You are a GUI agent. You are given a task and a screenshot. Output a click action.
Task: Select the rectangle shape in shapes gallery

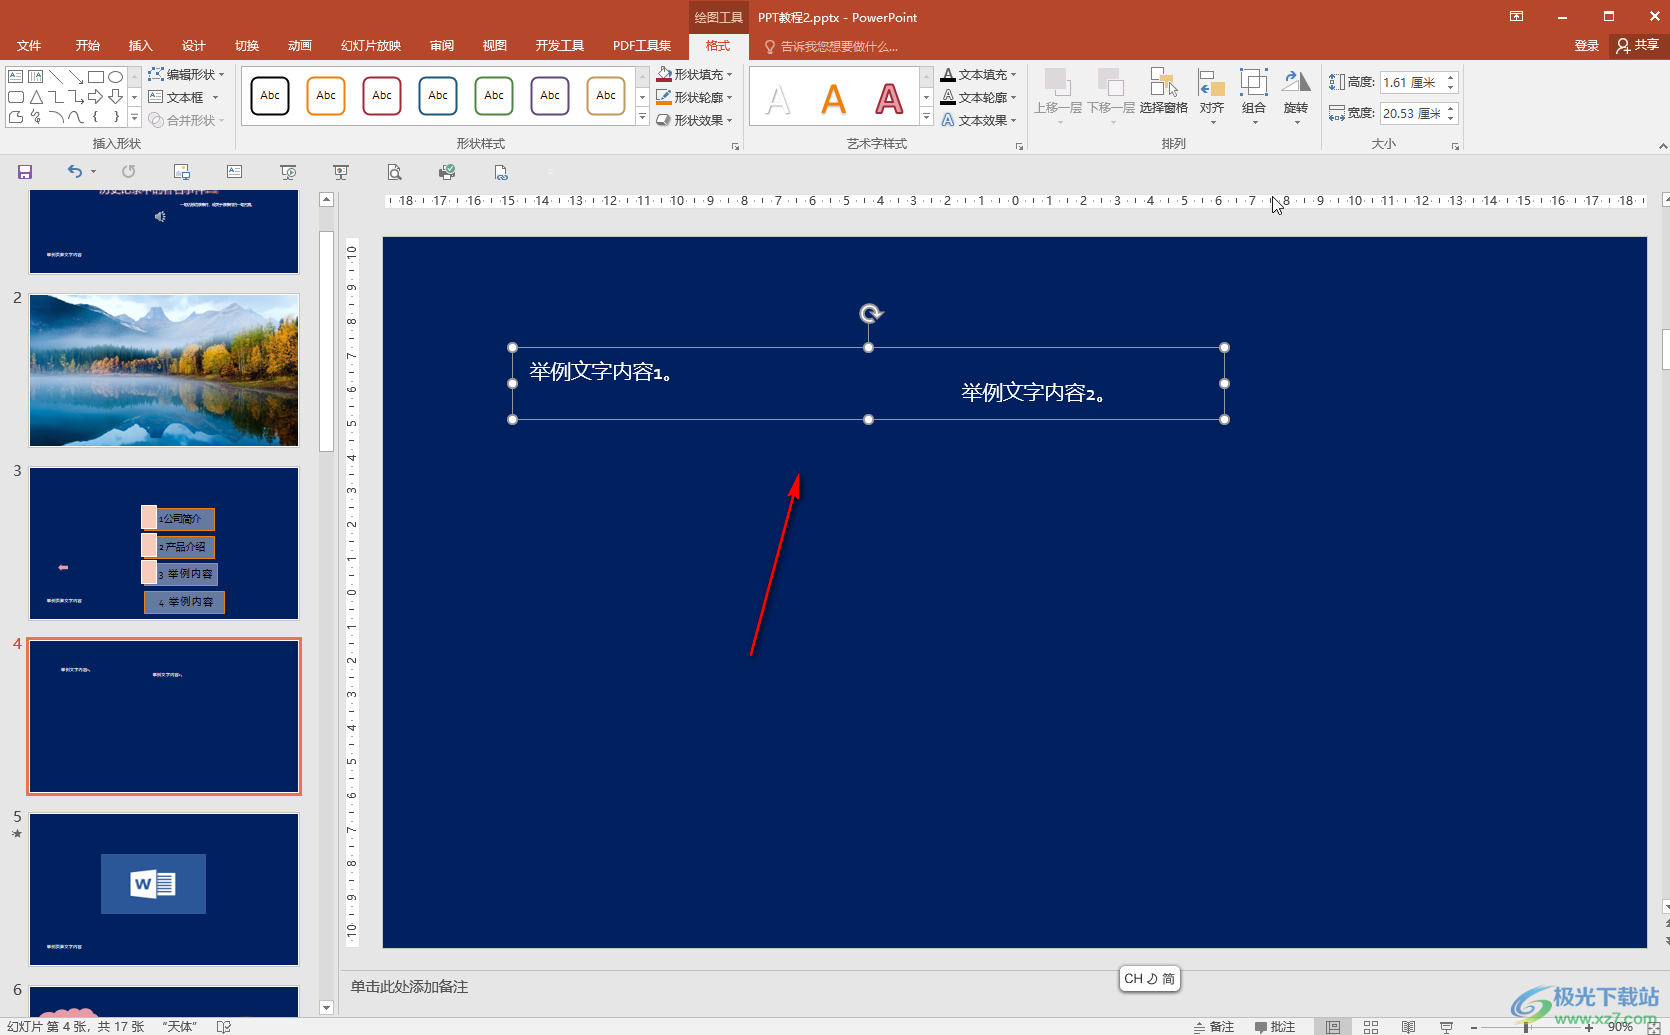[x=96, y=77]
